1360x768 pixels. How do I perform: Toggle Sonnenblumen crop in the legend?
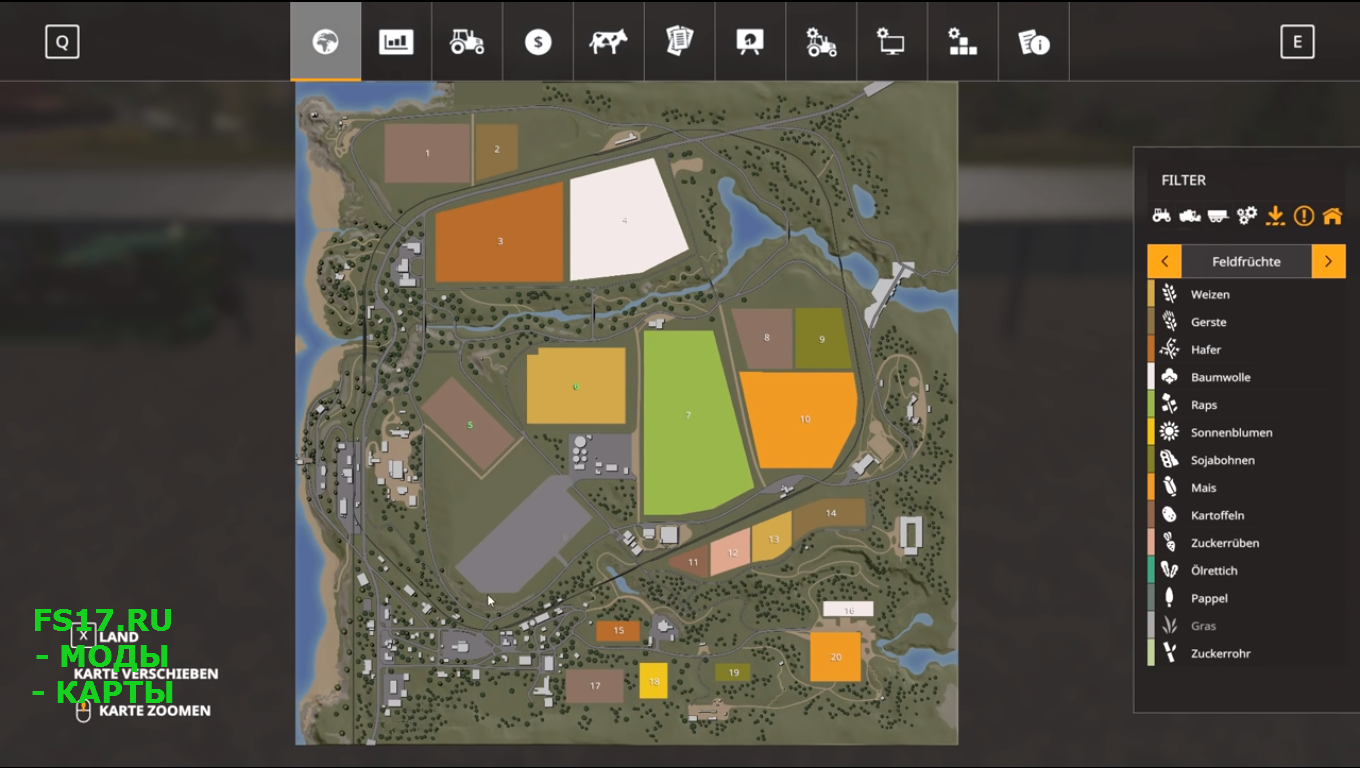[x=1245, y=432]
